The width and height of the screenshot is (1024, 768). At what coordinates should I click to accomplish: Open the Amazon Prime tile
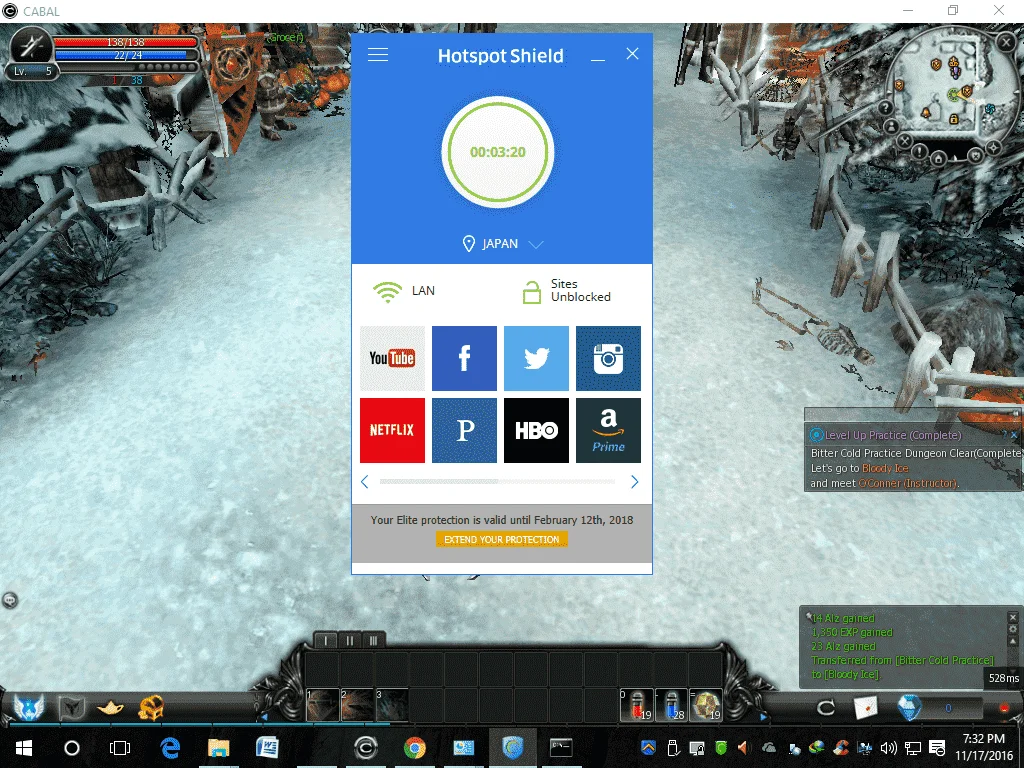(608, 430)
